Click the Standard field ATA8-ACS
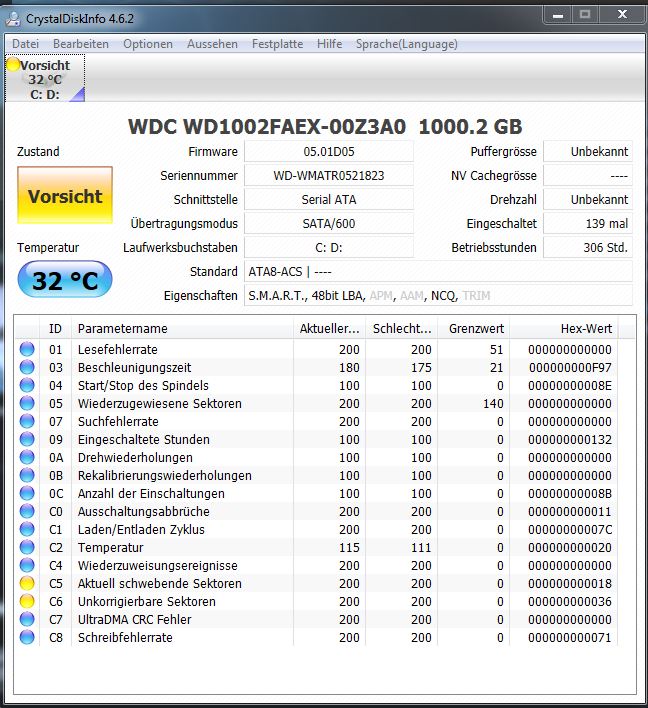 click(438, 271)
